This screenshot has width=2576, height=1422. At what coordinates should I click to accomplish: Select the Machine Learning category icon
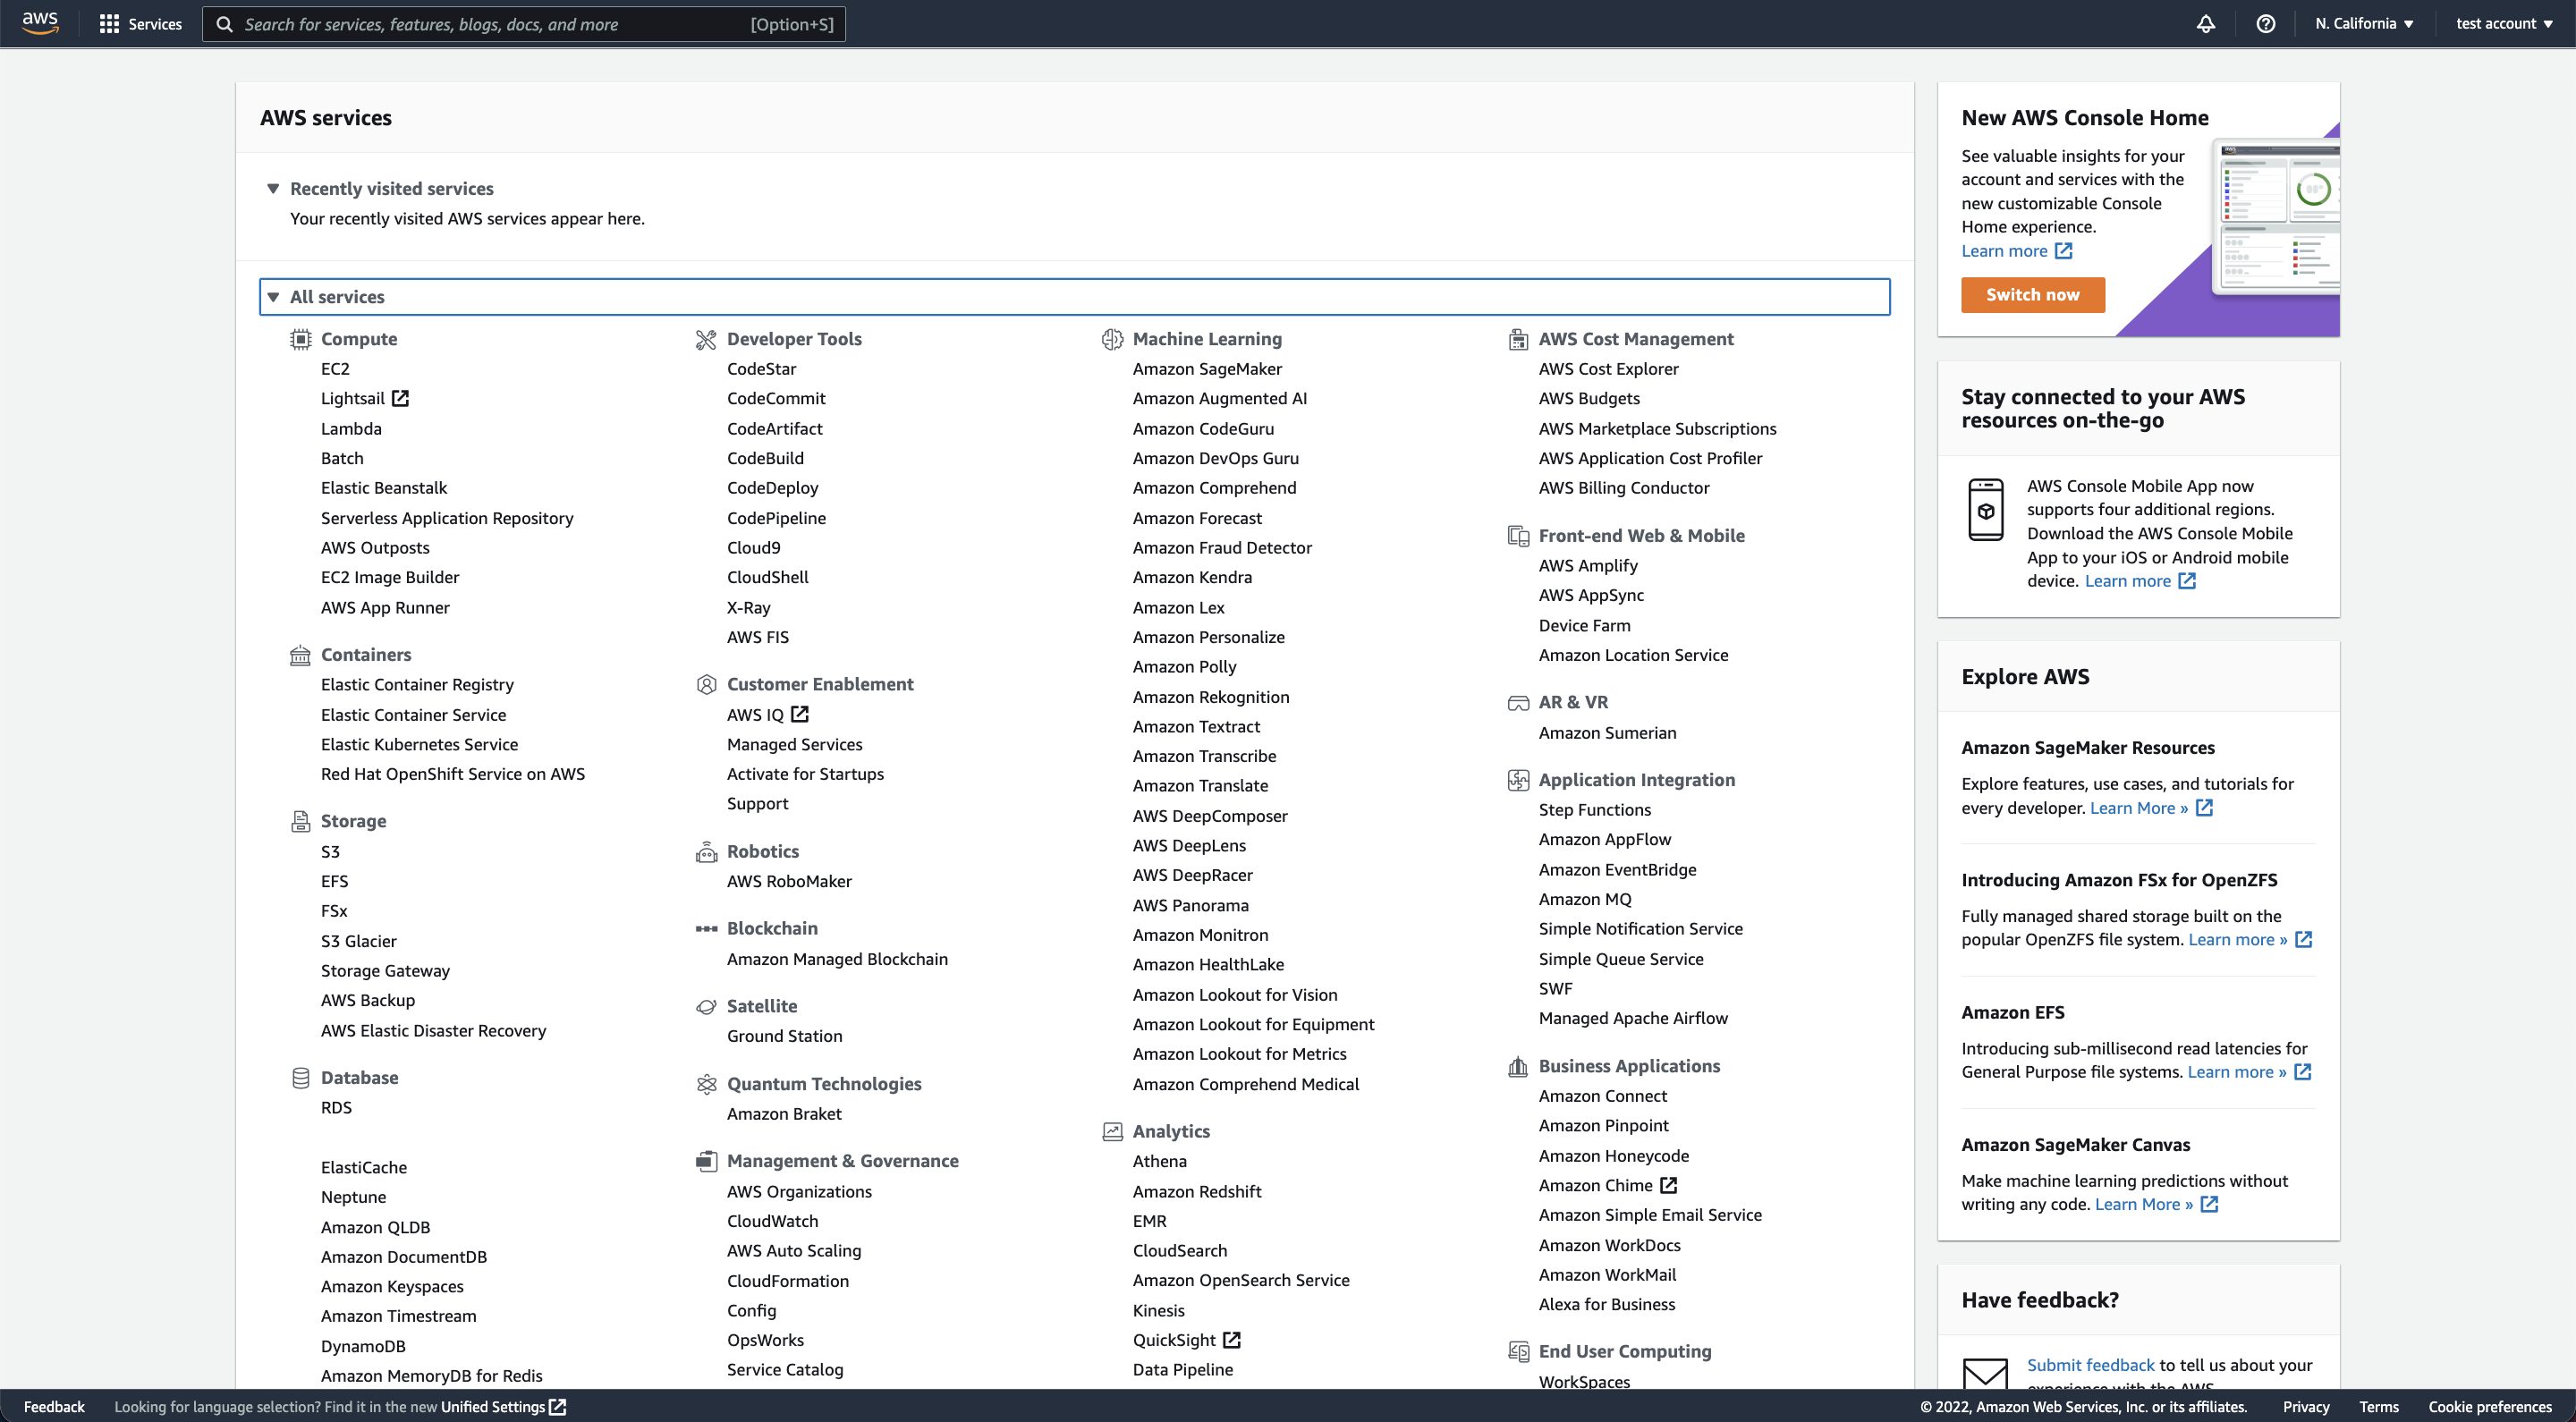point(1112,339)
